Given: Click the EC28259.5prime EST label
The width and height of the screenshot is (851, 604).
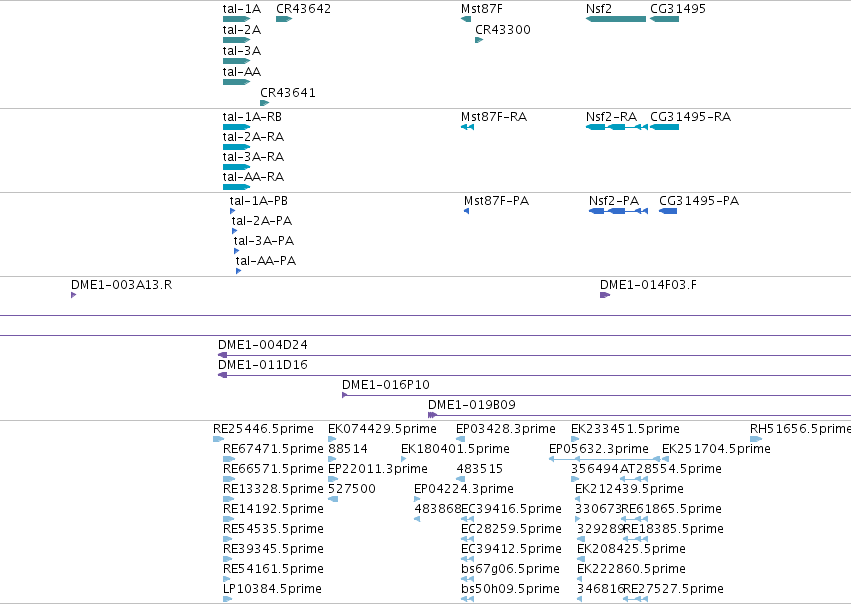Looking at the screenshot, I should (x=511, y=530).
